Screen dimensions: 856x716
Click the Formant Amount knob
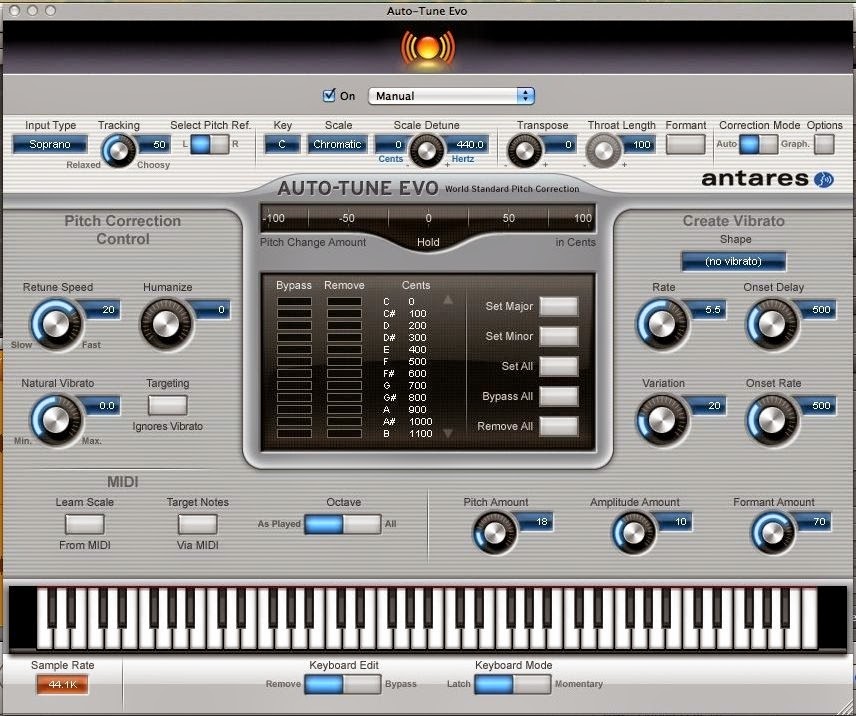pyautogui.click(x=772, y=533)
